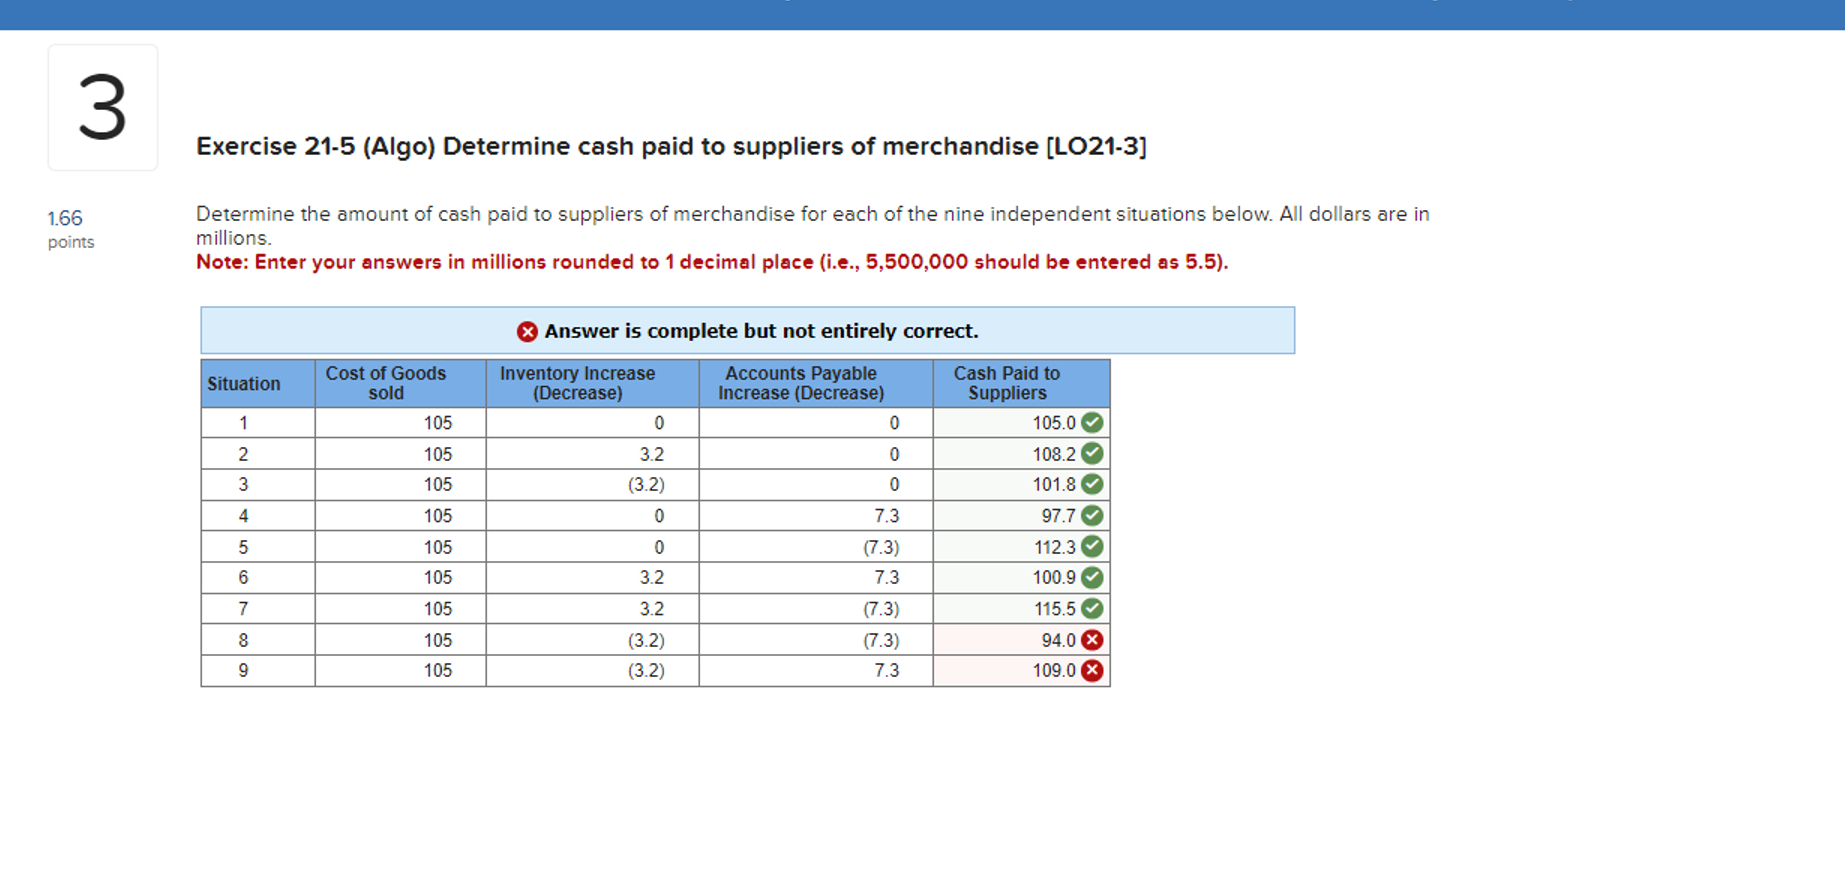Click the 105 cost of goods in situation 1
1845x878 pixels.
438,423
